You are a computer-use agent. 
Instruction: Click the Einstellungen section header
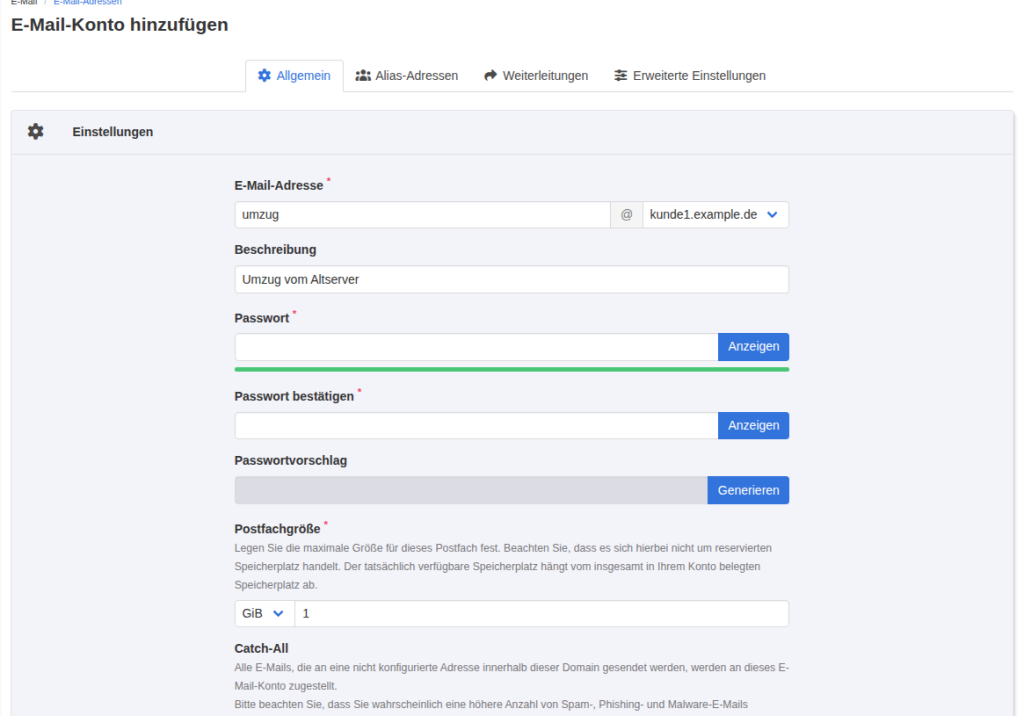point(512,132)
